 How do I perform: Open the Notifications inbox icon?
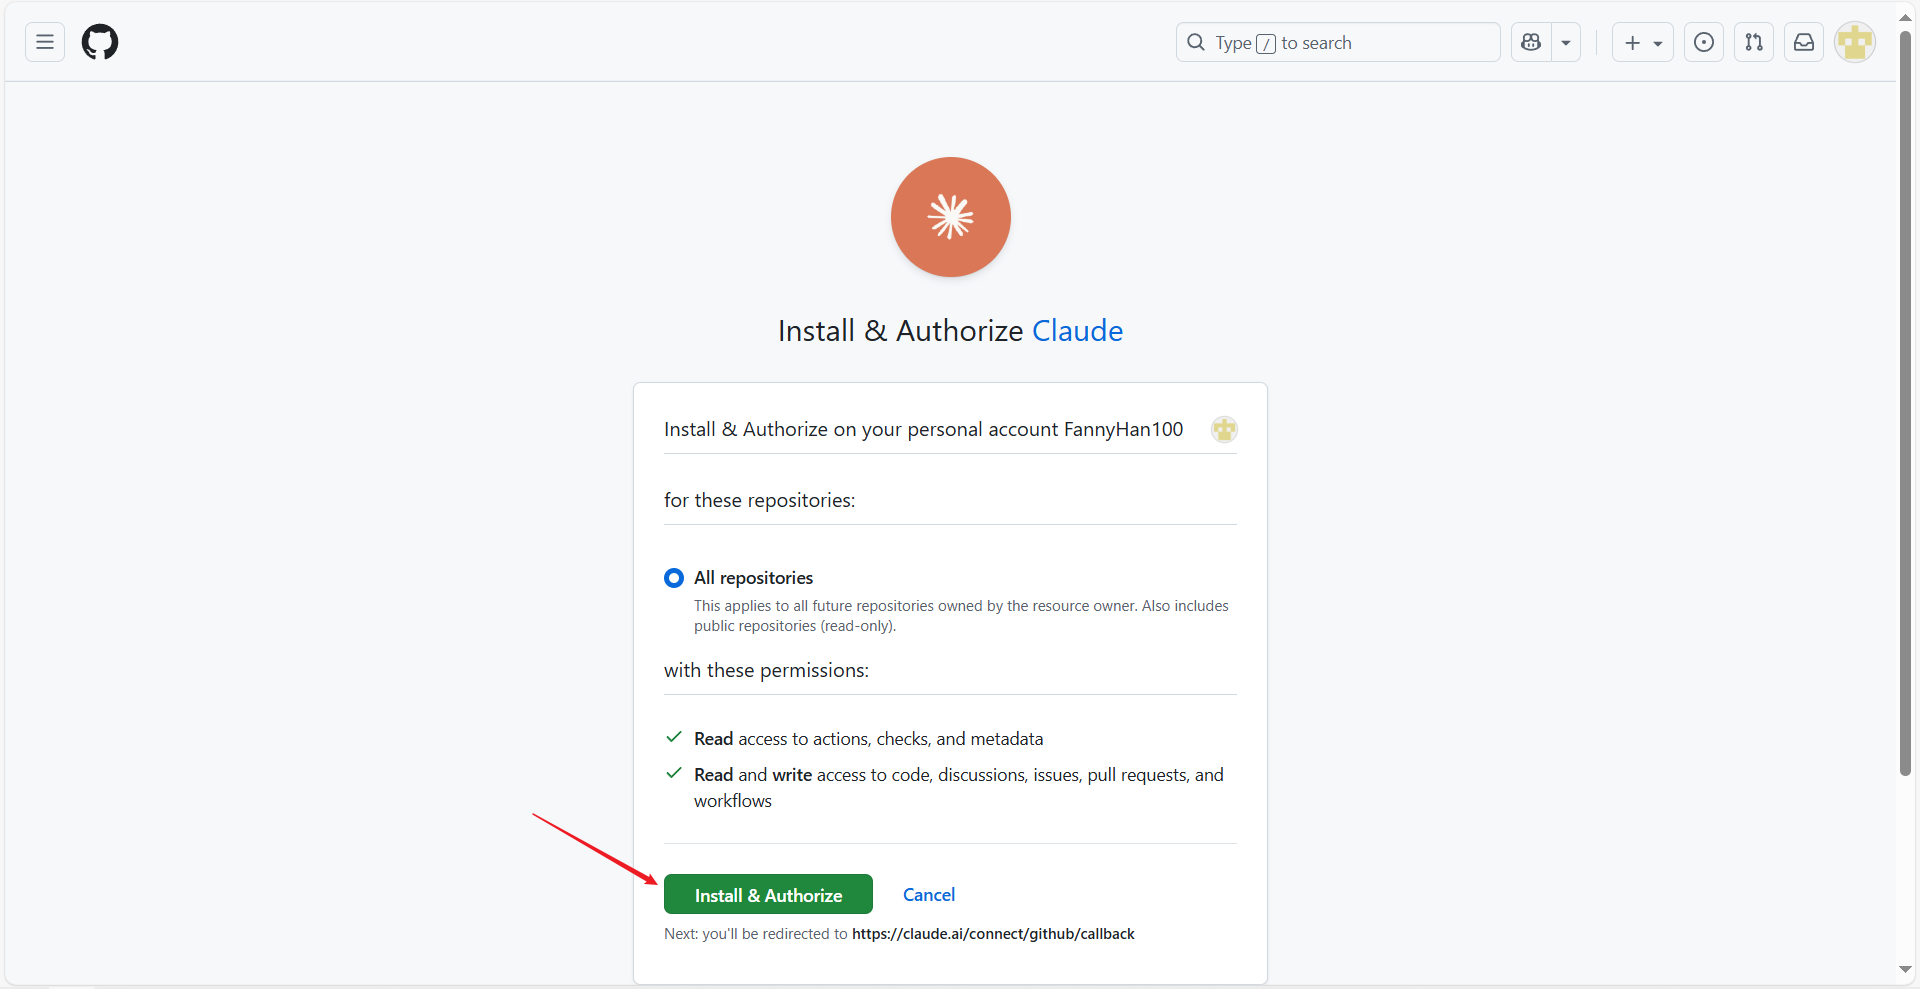[x=1804, y=42]
